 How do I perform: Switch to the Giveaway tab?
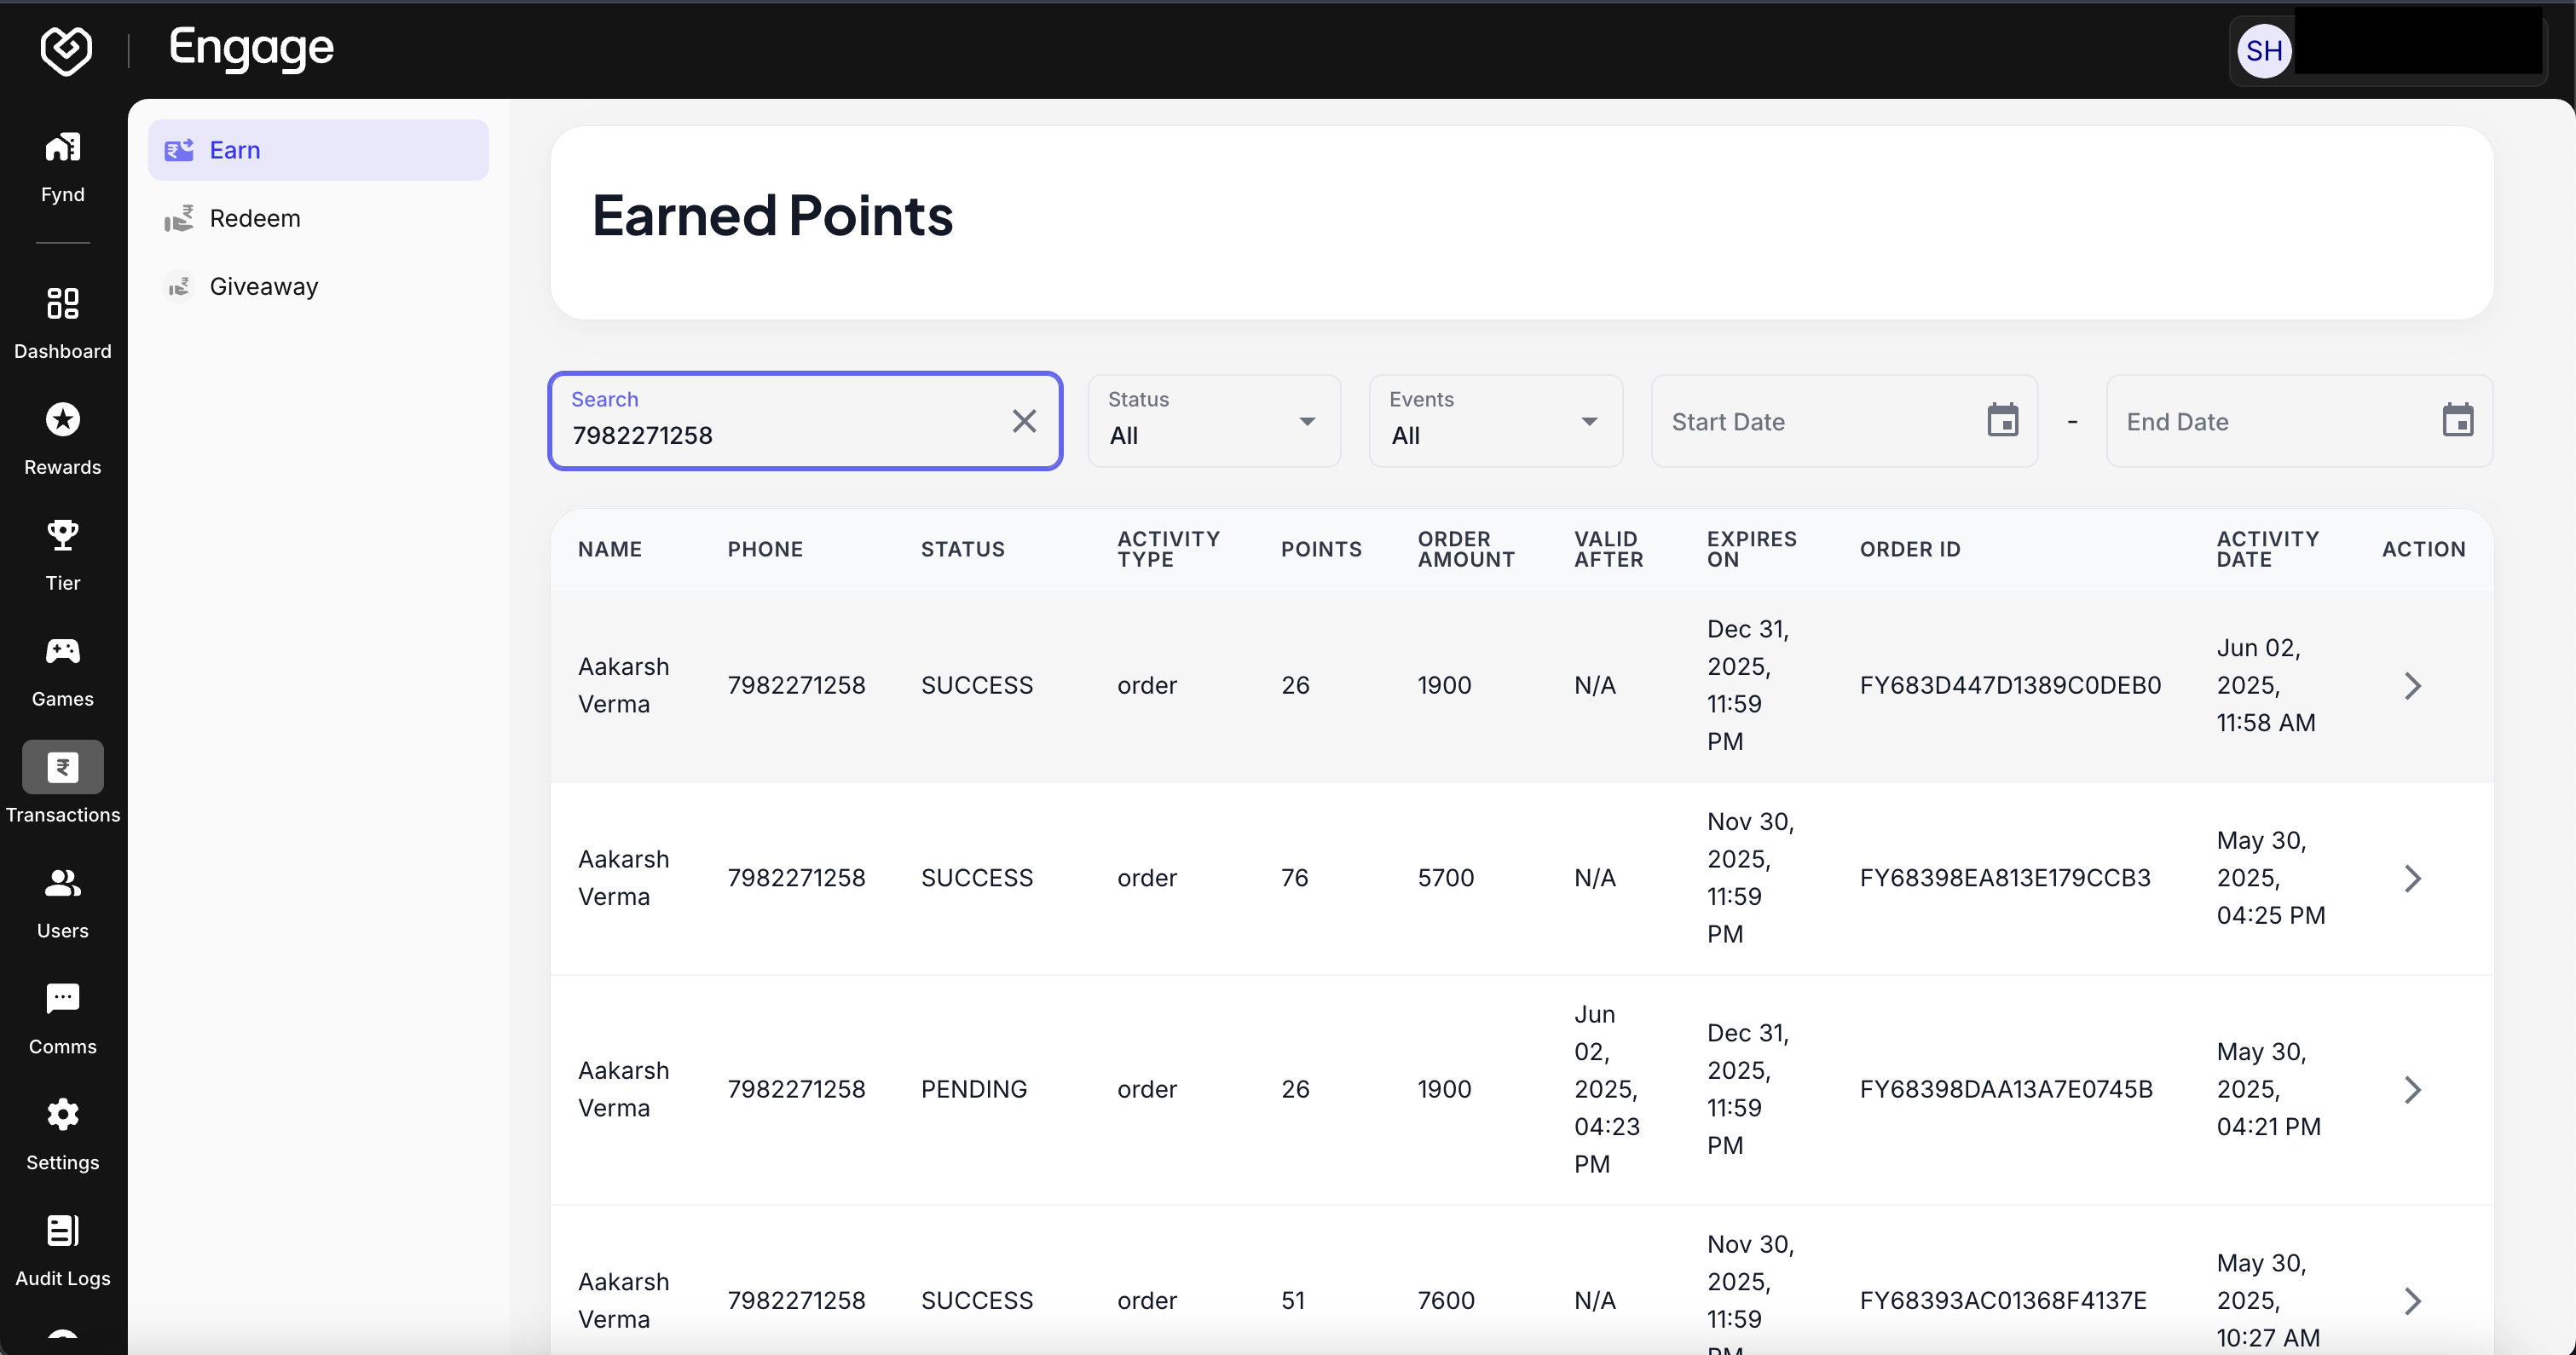pyautogui.click(x=318, y=286)
